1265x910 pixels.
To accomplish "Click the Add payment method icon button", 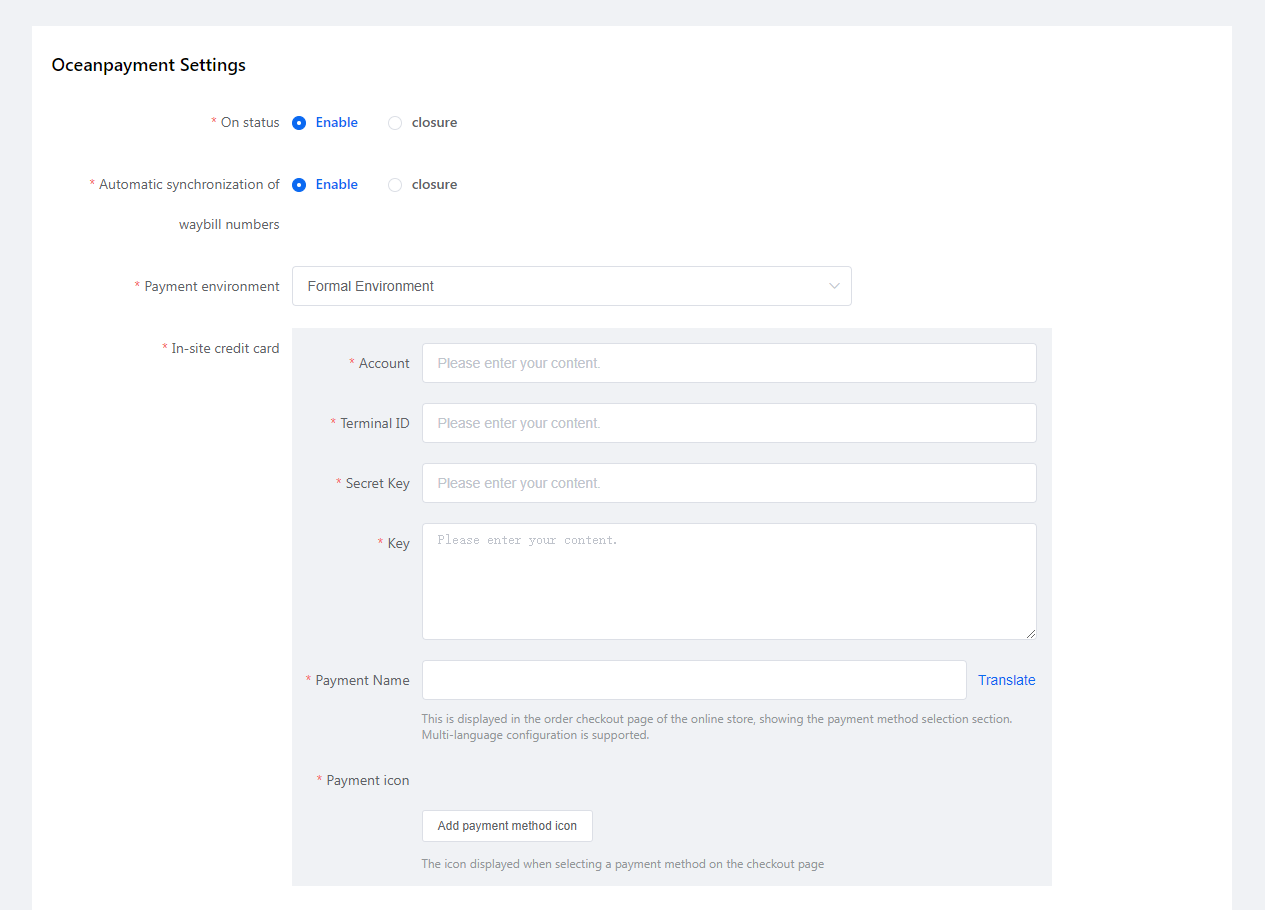I will pos(507,826).
